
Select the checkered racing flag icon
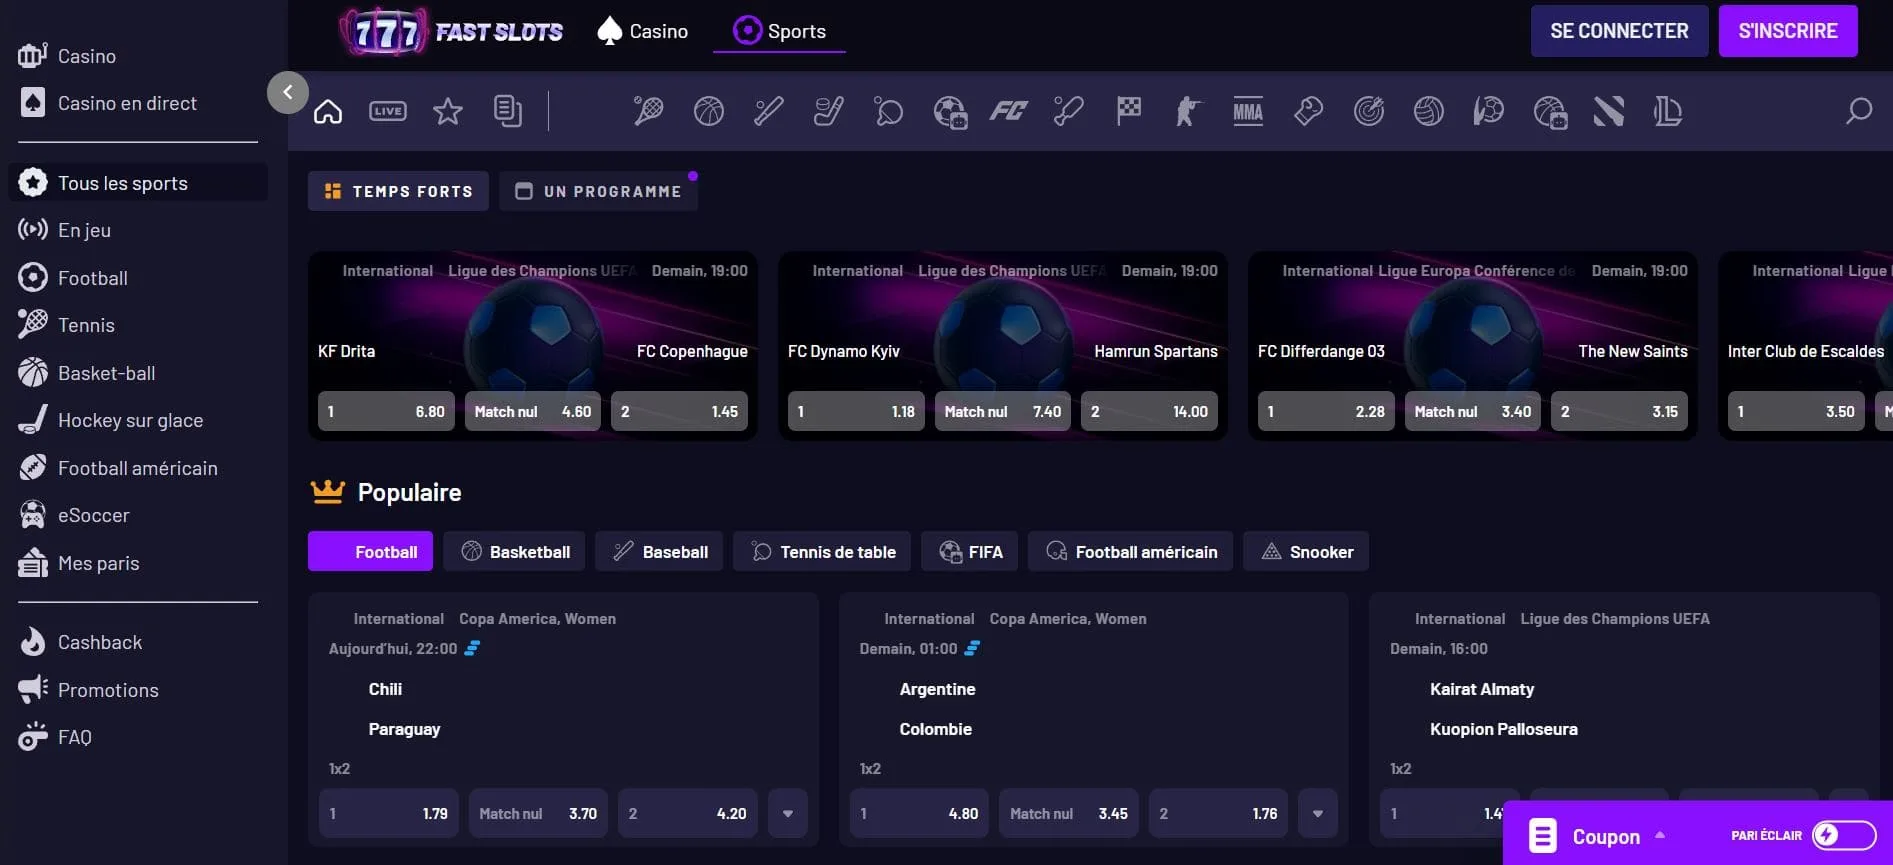pos(1128,111)
